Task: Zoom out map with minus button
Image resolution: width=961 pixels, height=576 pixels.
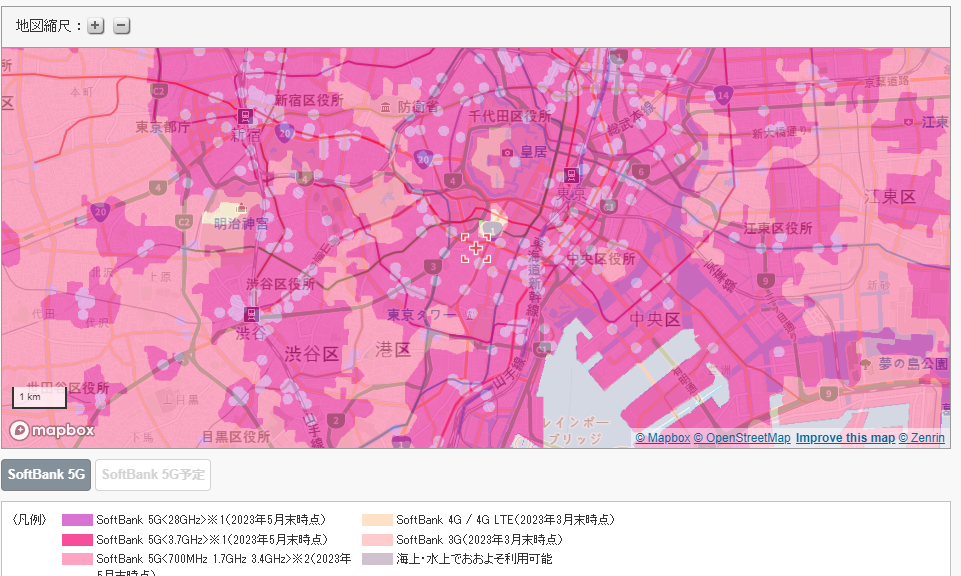Action: click(x=121, y=26)
